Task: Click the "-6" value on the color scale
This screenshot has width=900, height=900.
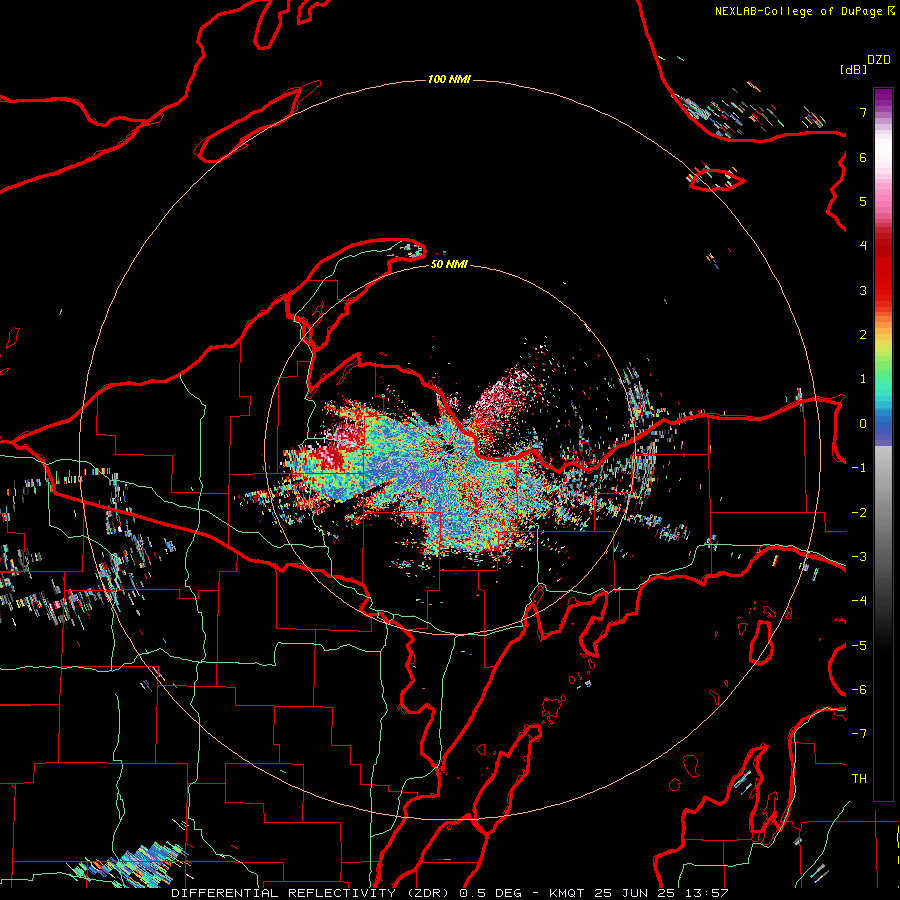Action: (x=859, y=690)
